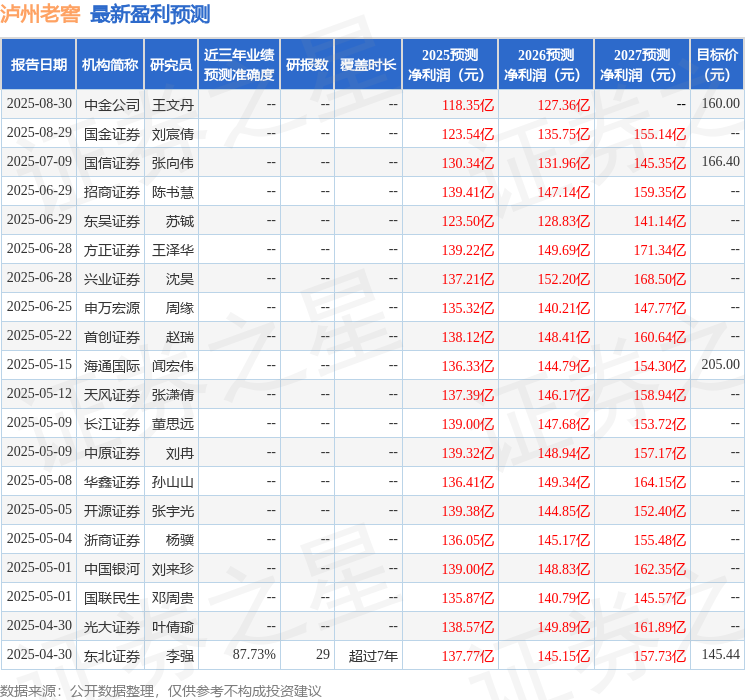Select the date 2025-07-09

(x=39, y=162)
